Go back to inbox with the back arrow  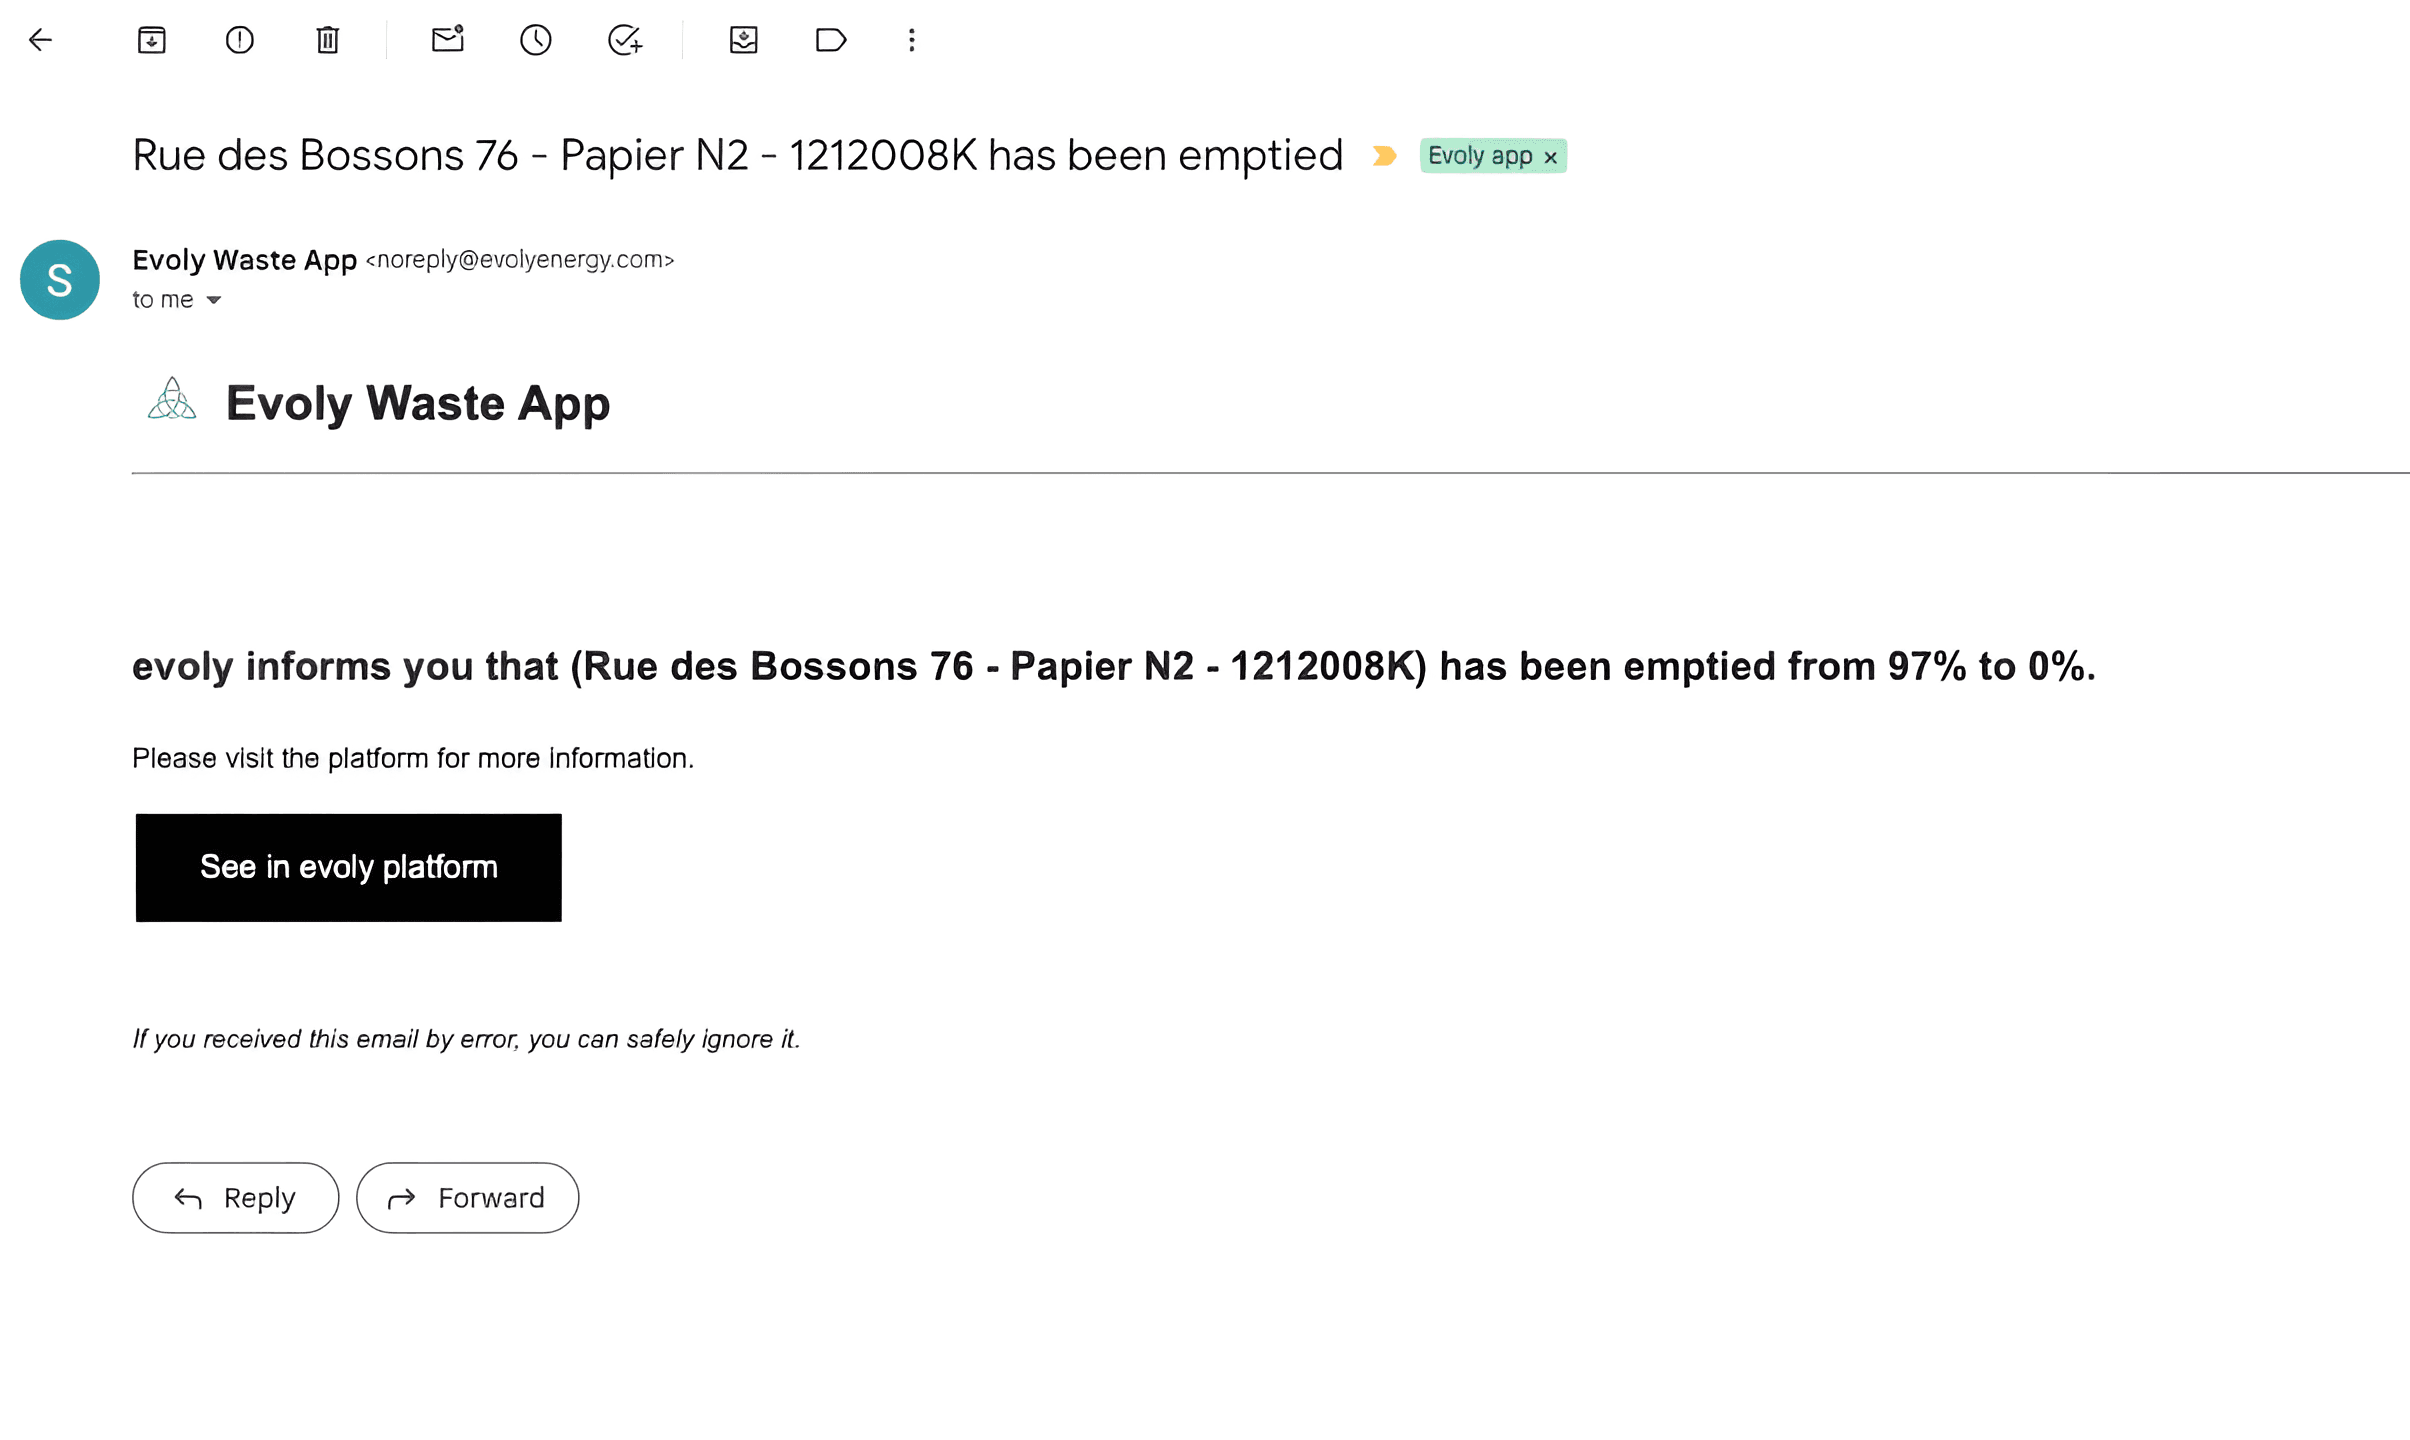click(x=40, y=40)
